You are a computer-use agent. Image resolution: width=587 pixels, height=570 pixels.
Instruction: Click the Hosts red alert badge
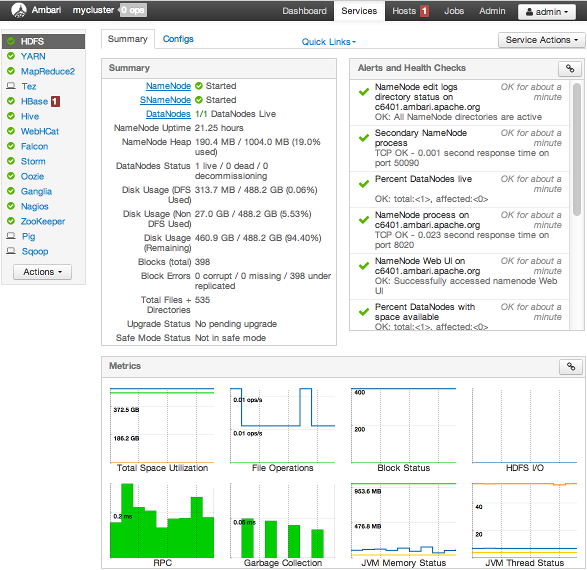424,11
